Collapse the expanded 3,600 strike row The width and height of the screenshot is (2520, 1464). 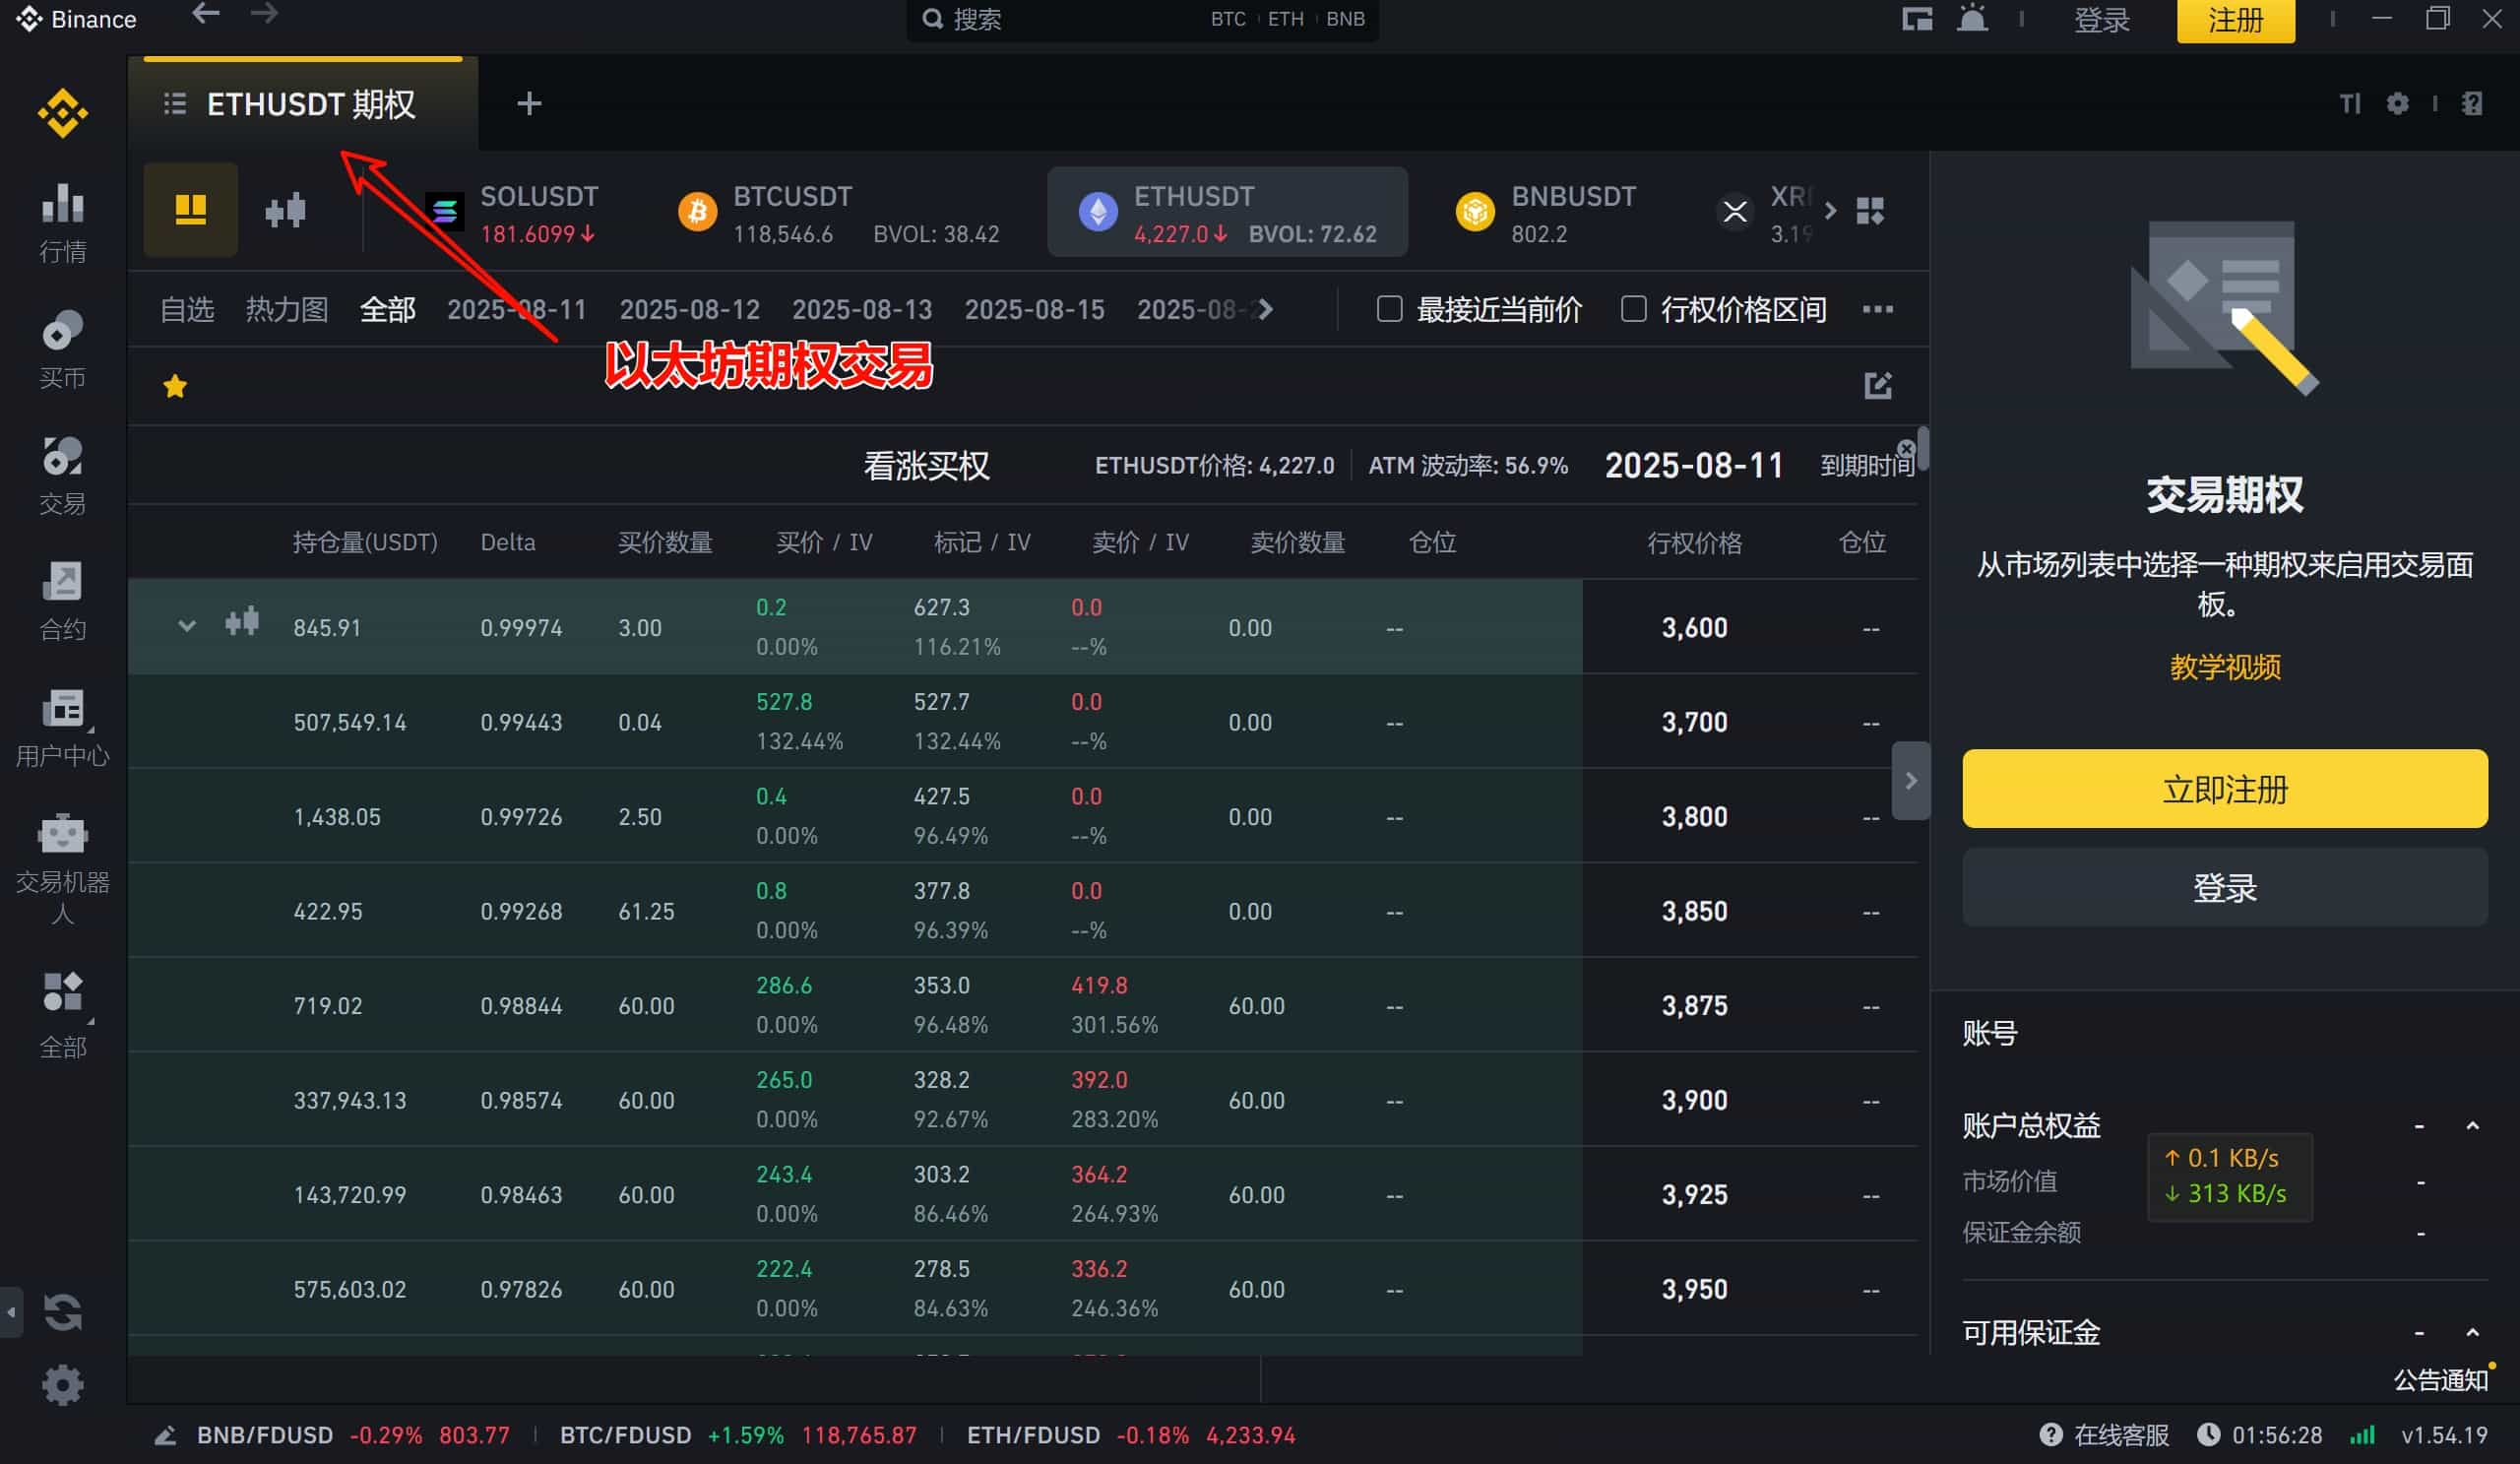pyautogui.click(x=187, y=627)
